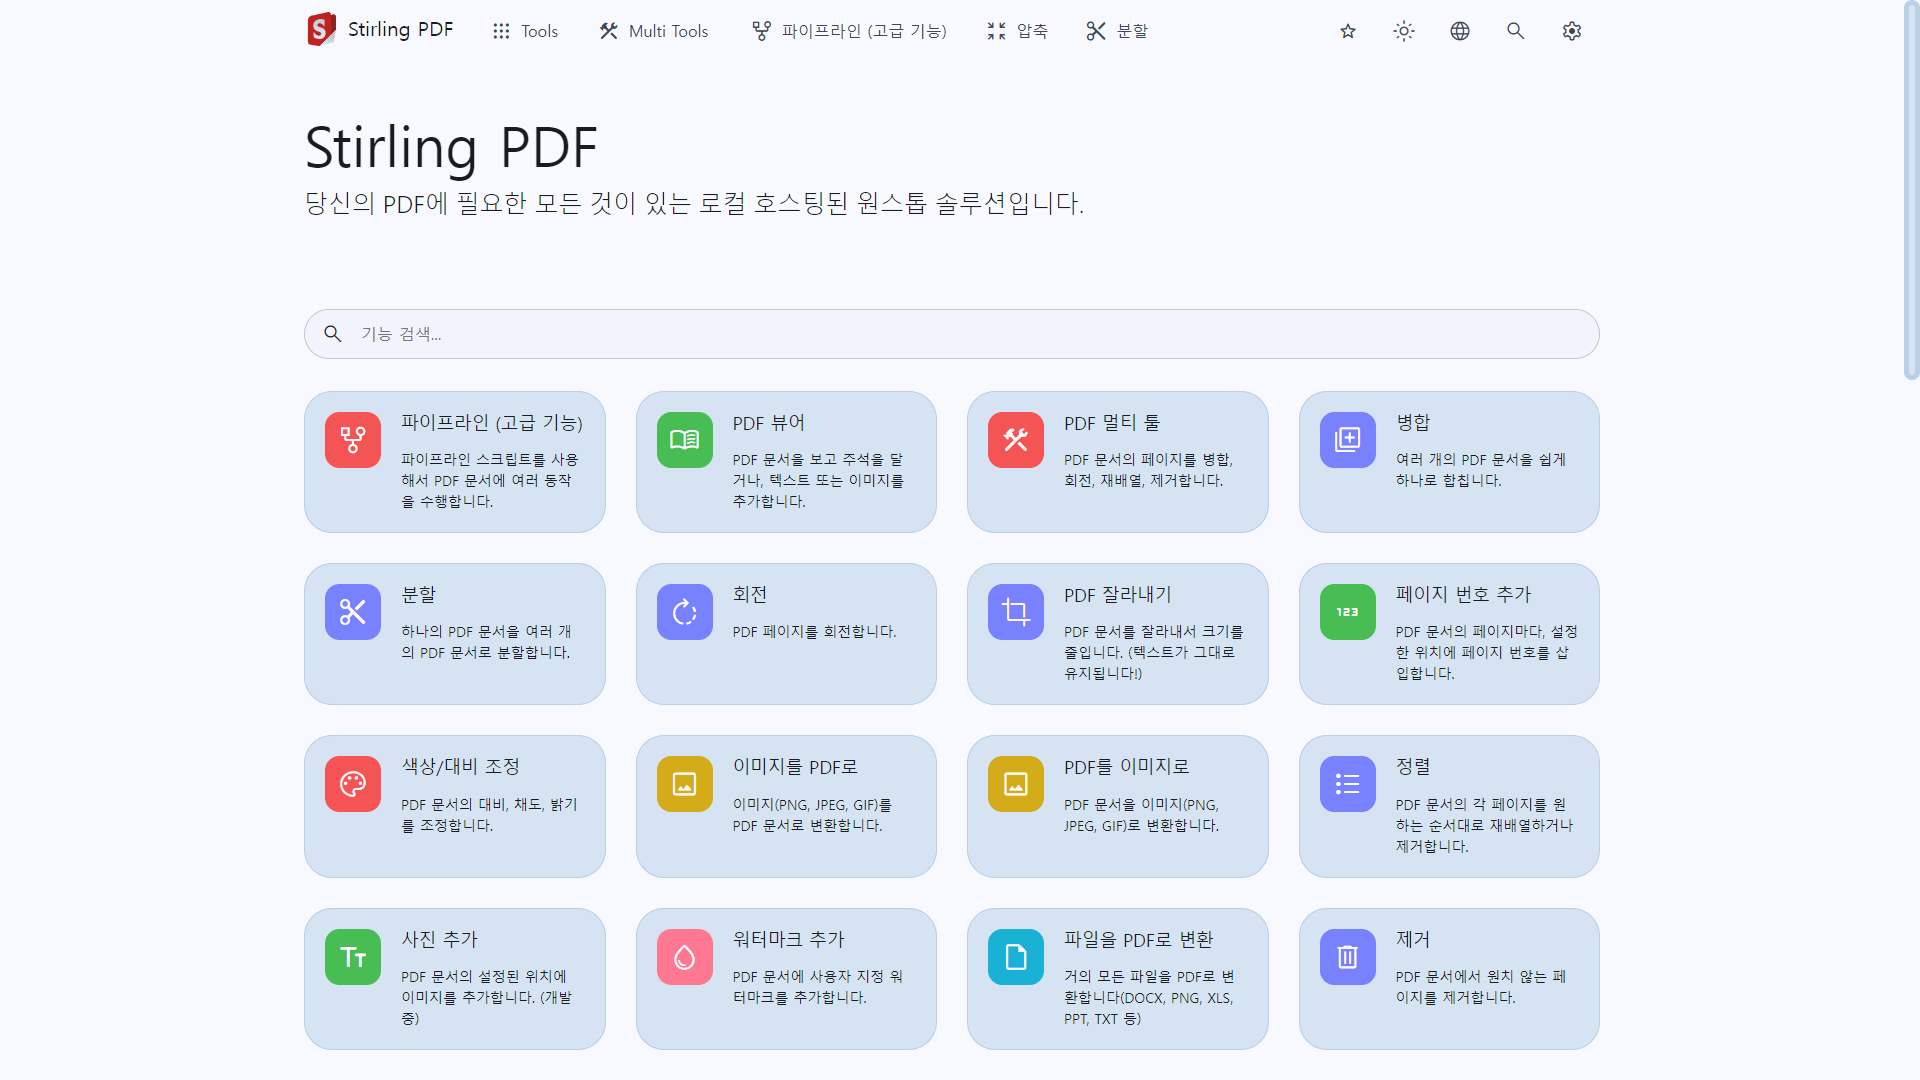Open the favorites star icon
1920x1080 pixels.
[1348, 31]
